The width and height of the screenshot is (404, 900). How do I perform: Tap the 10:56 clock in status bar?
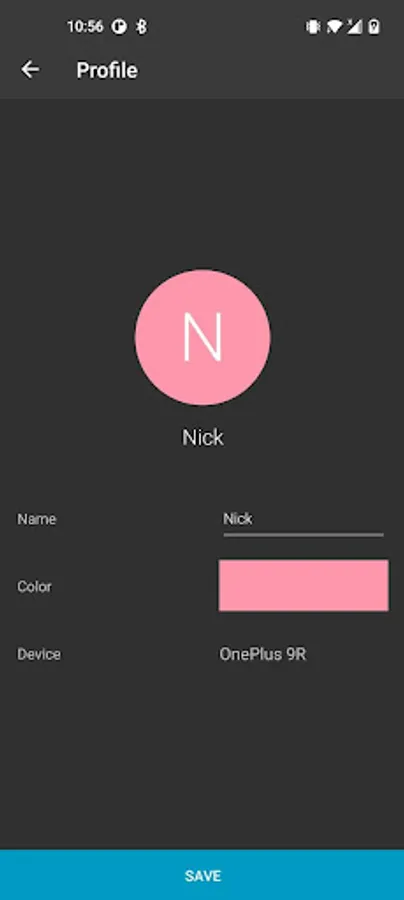[x=85, y=26]
